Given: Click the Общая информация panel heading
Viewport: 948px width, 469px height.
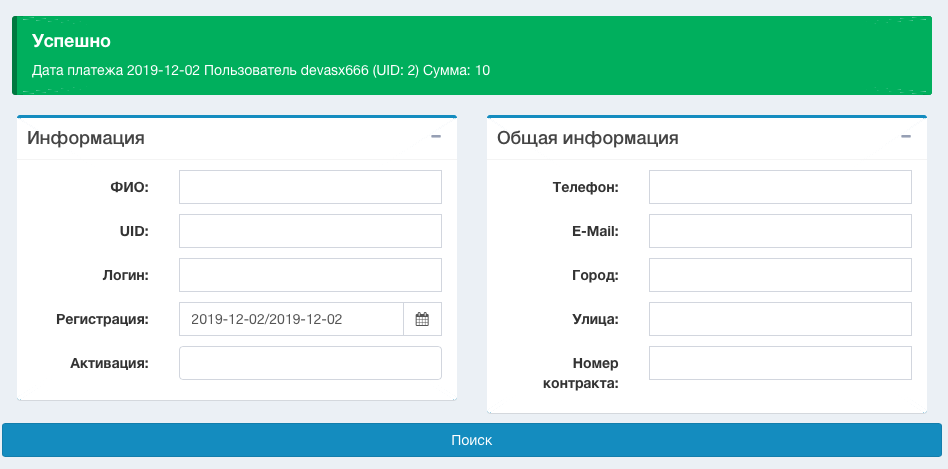Looking at the screenshot, I should (x=588, y=138).
